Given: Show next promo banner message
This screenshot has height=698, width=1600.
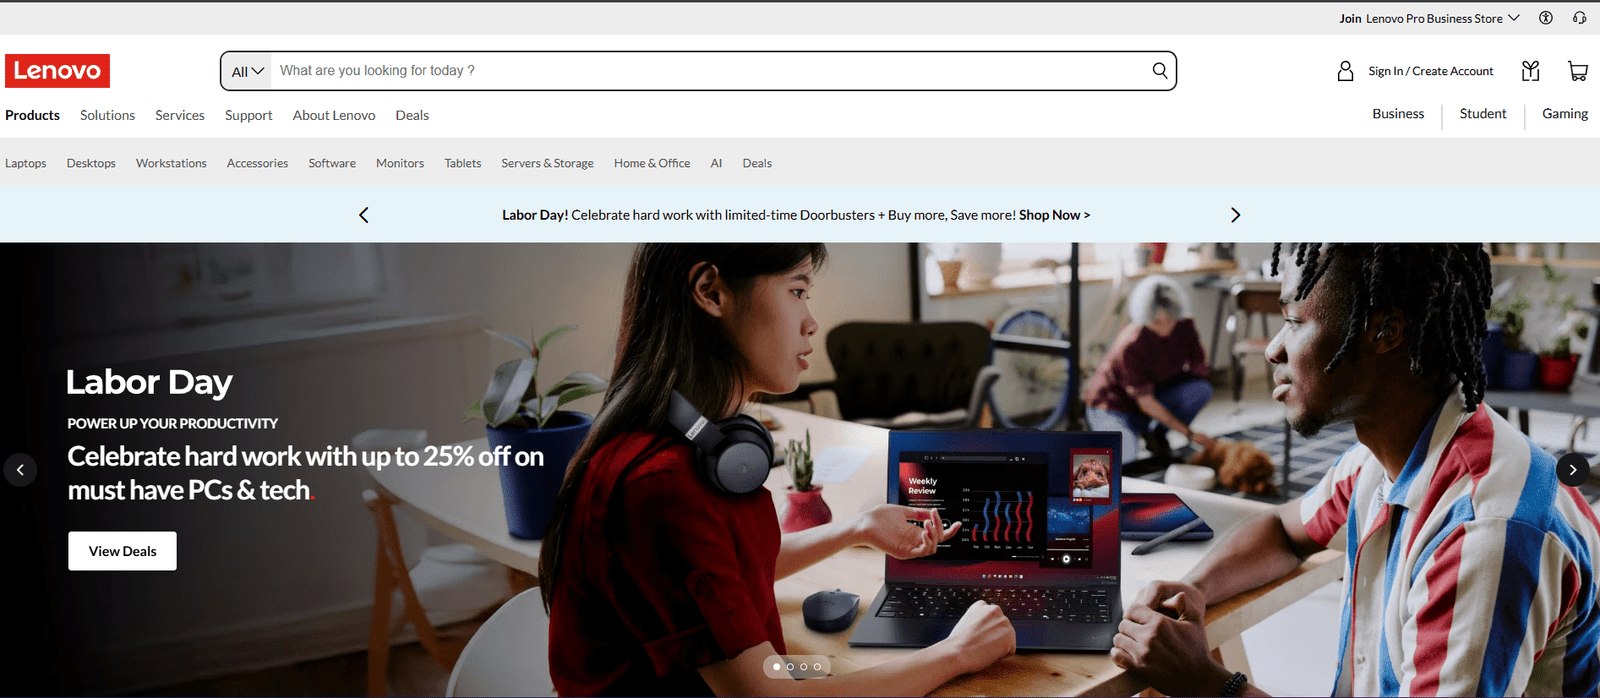Looking at the screenshot, I should pyautogui.click(x=1236, y=215).
